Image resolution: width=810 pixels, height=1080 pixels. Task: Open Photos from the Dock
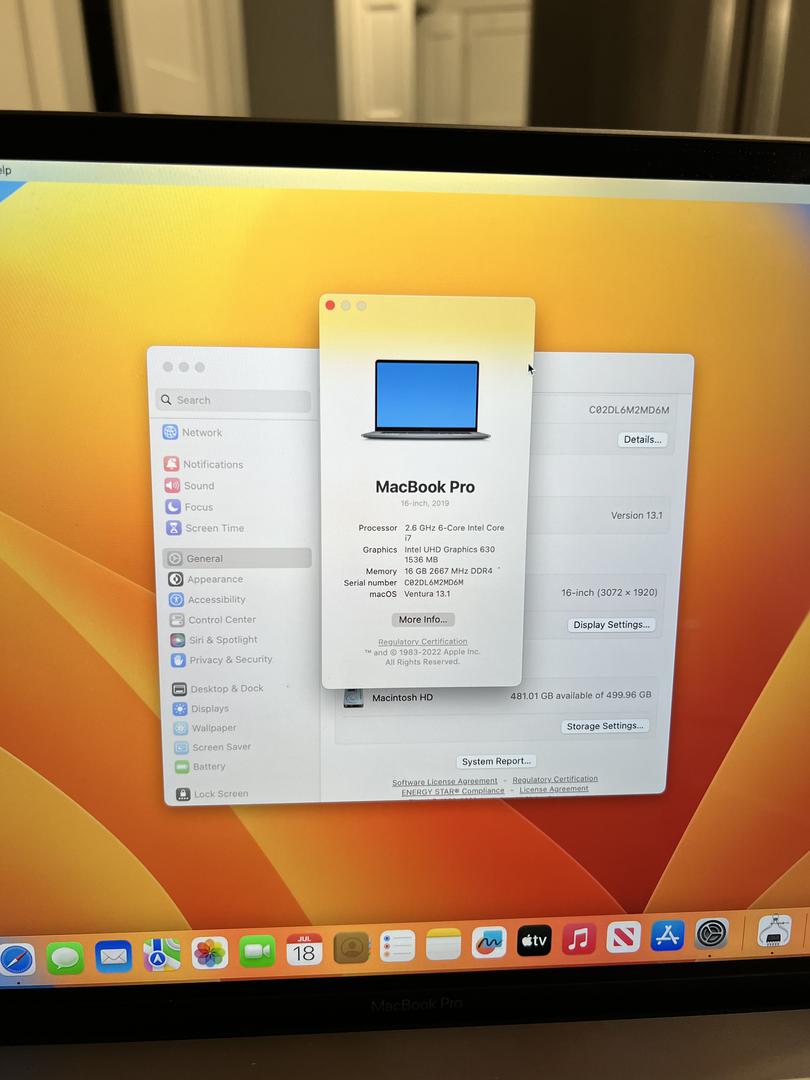[x=209, y=953]
